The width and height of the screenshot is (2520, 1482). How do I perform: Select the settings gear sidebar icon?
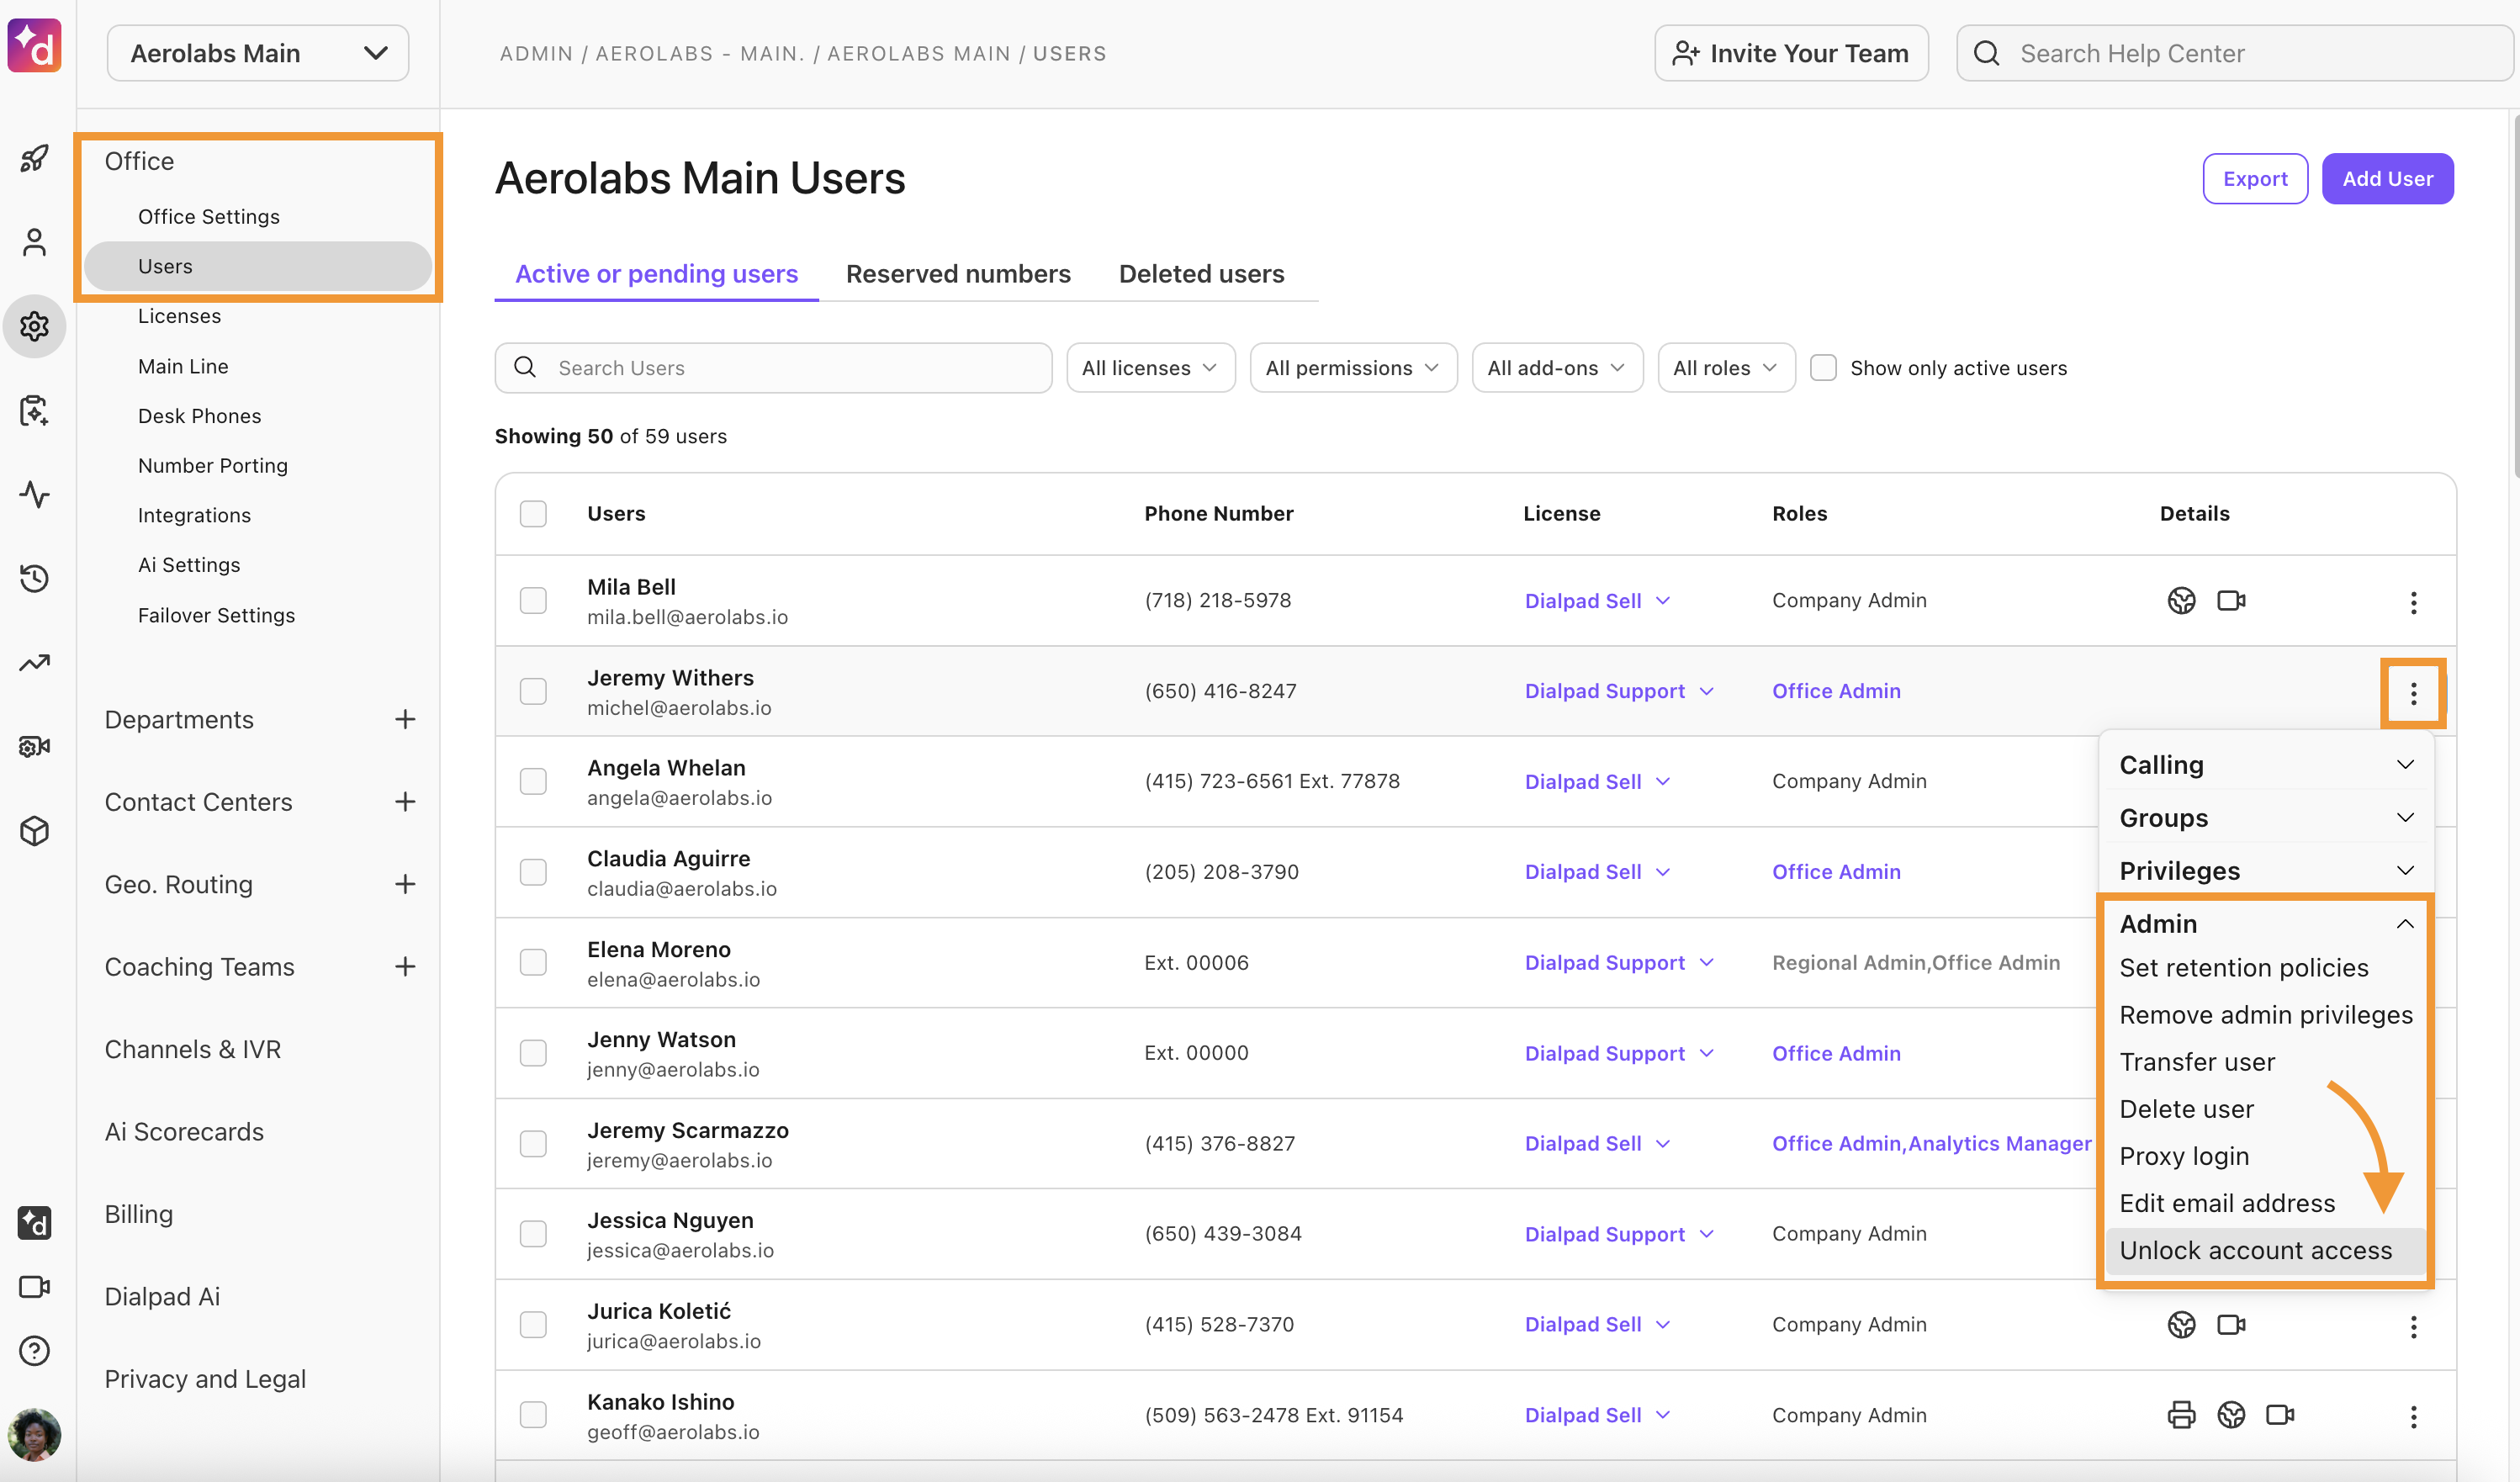pos(34,326)
